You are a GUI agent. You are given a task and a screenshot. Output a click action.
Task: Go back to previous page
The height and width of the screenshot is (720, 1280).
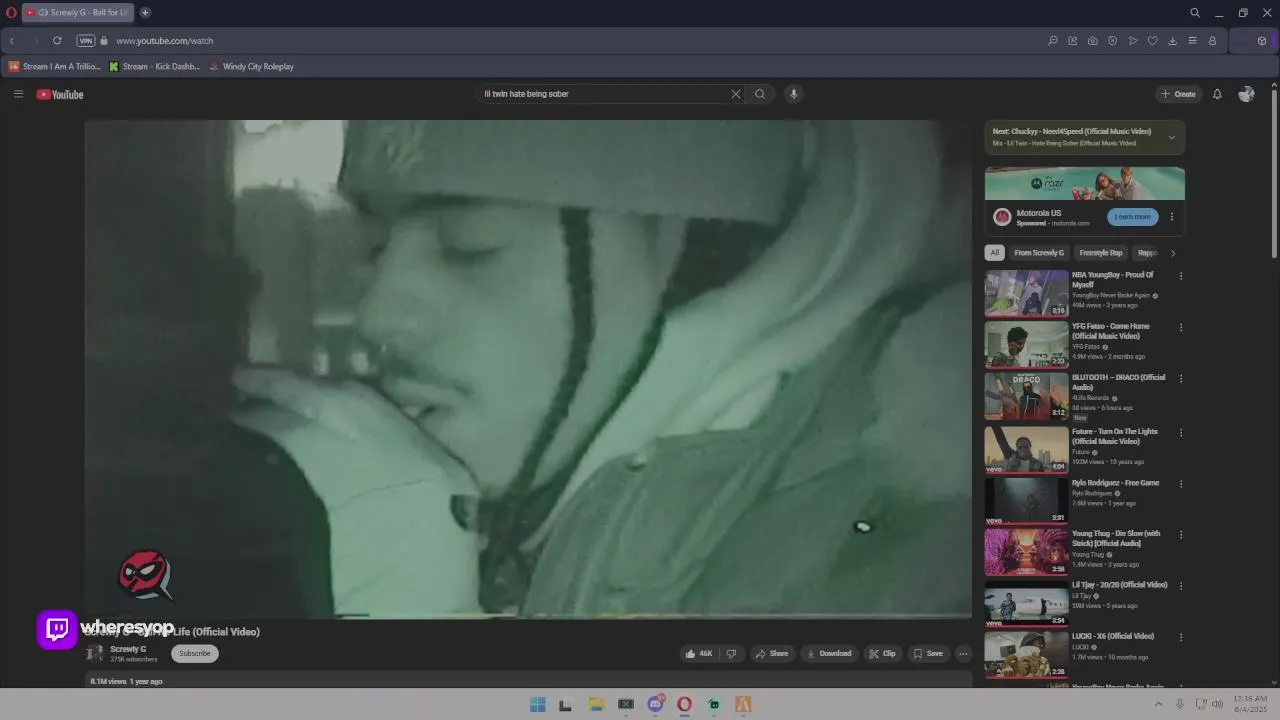pos(12,41)
